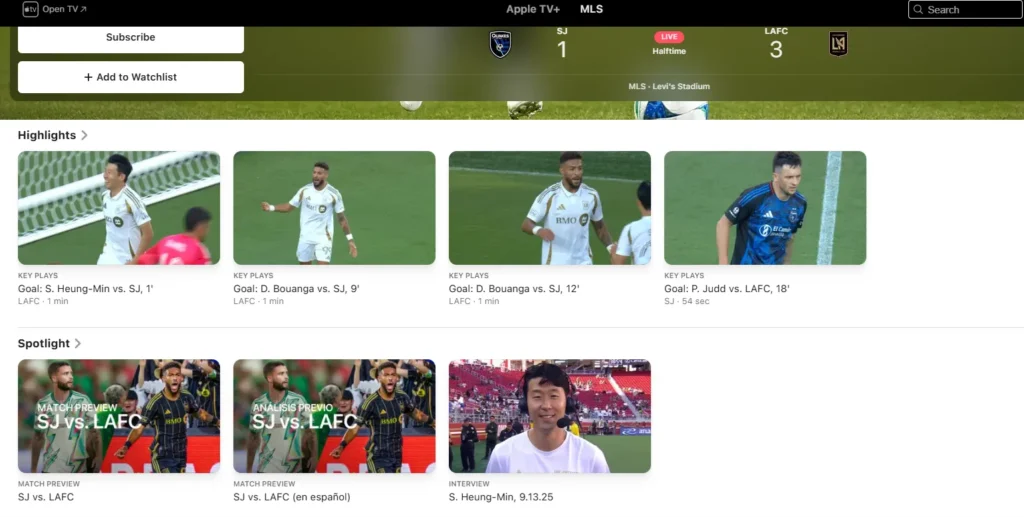Click the search magnifier icon
This screenshot has width=1024, height=517.
click(918, 10)
